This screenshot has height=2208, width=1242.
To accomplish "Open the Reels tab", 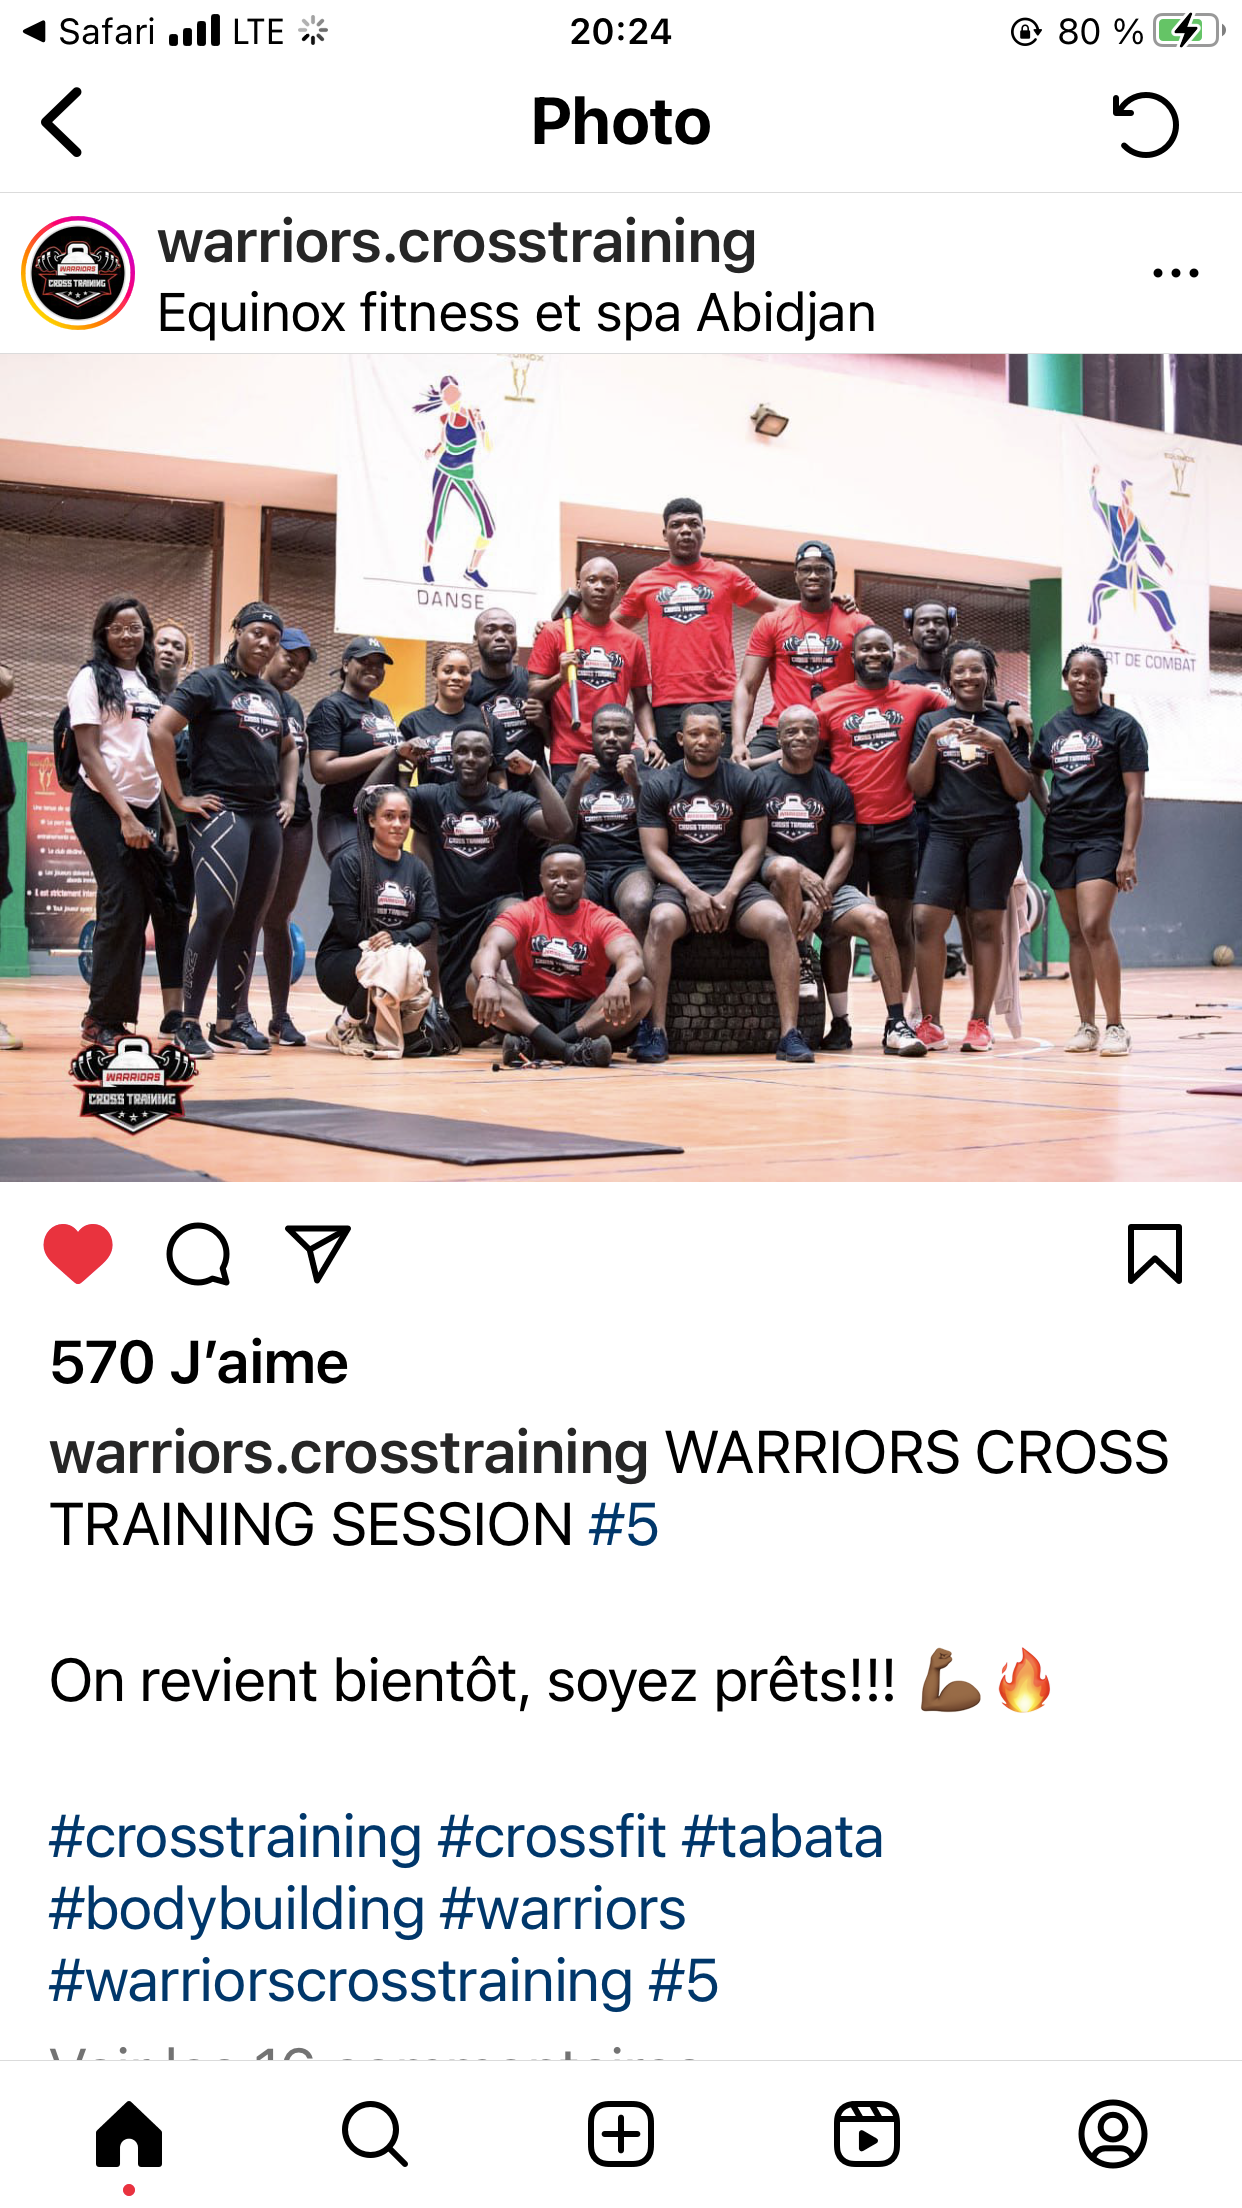I will pos(867,2134).
